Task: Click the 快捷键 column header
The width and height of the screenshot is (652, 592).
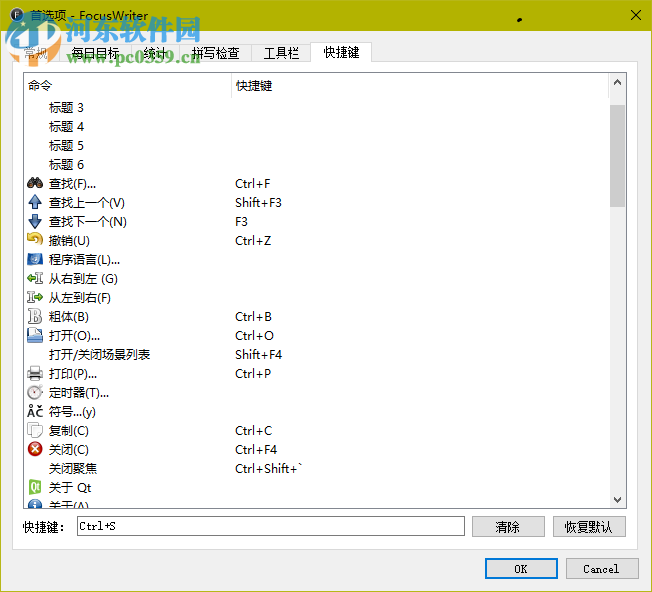Action: click(420, 86)
